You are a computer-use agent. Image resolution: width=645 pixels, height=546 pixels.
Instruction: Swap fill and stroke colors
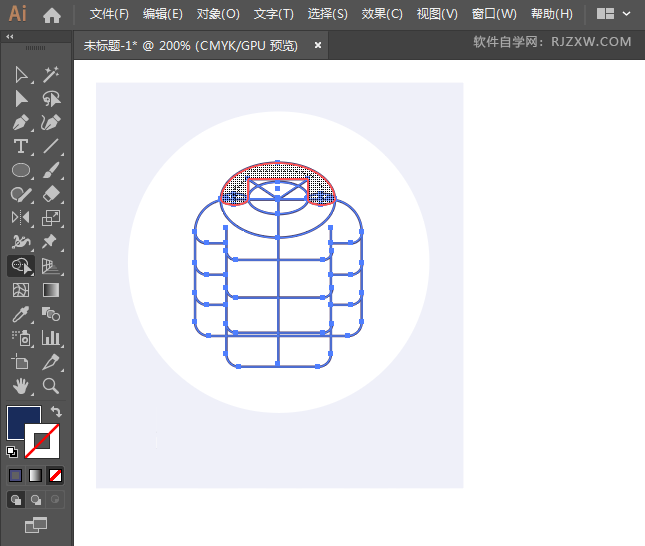[x=57, y=411]
